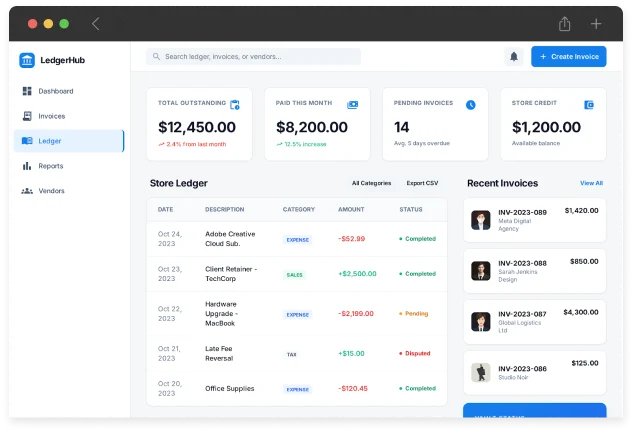
Task: Click the Pending status label
Action: pyautogui.click(x=414, y=313)
